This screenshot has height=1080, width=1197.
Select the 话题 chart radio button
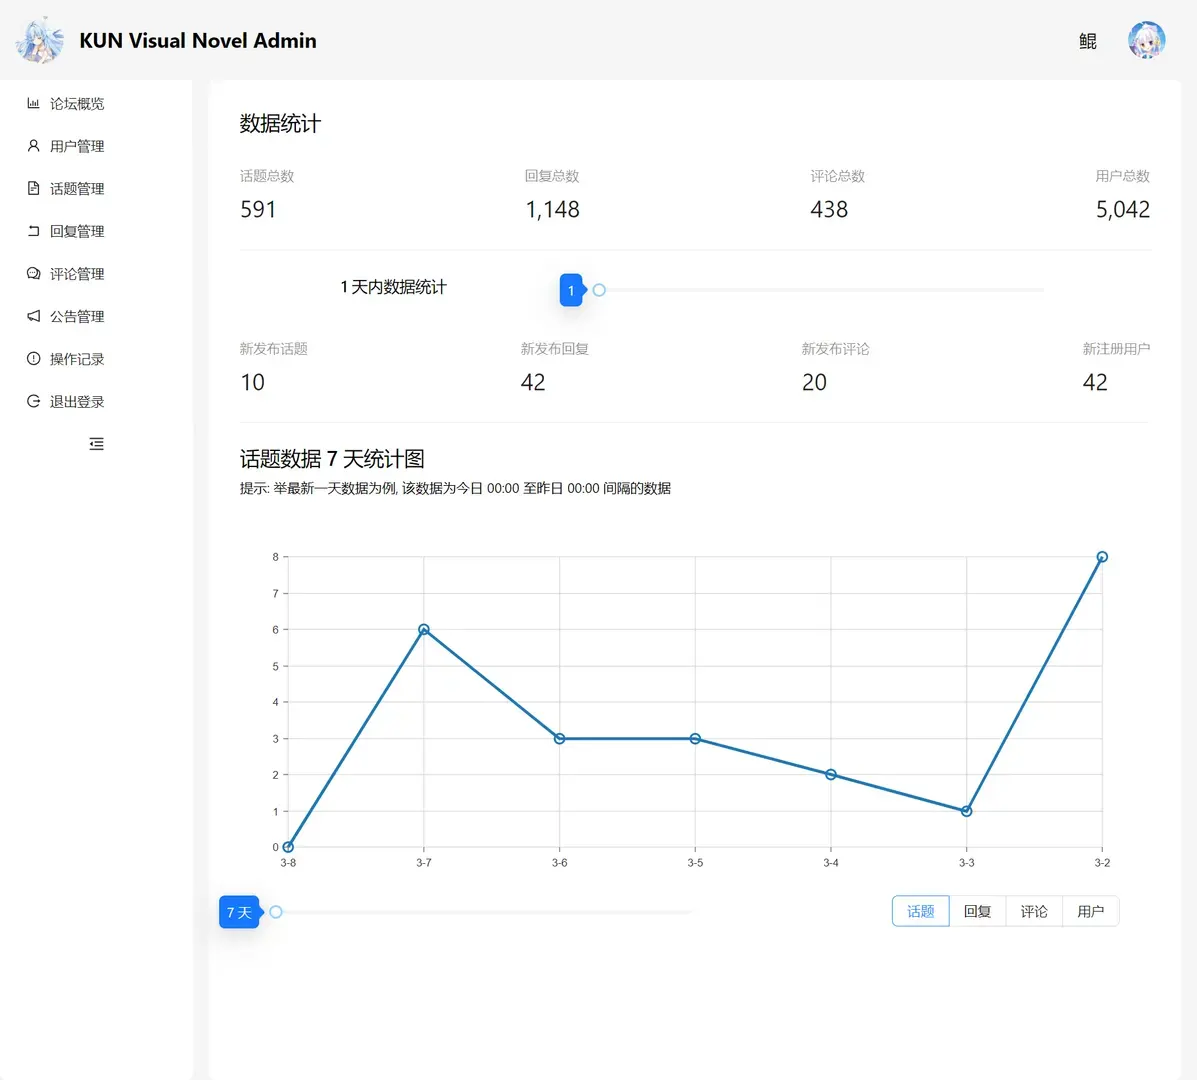[x=921, y=911]
